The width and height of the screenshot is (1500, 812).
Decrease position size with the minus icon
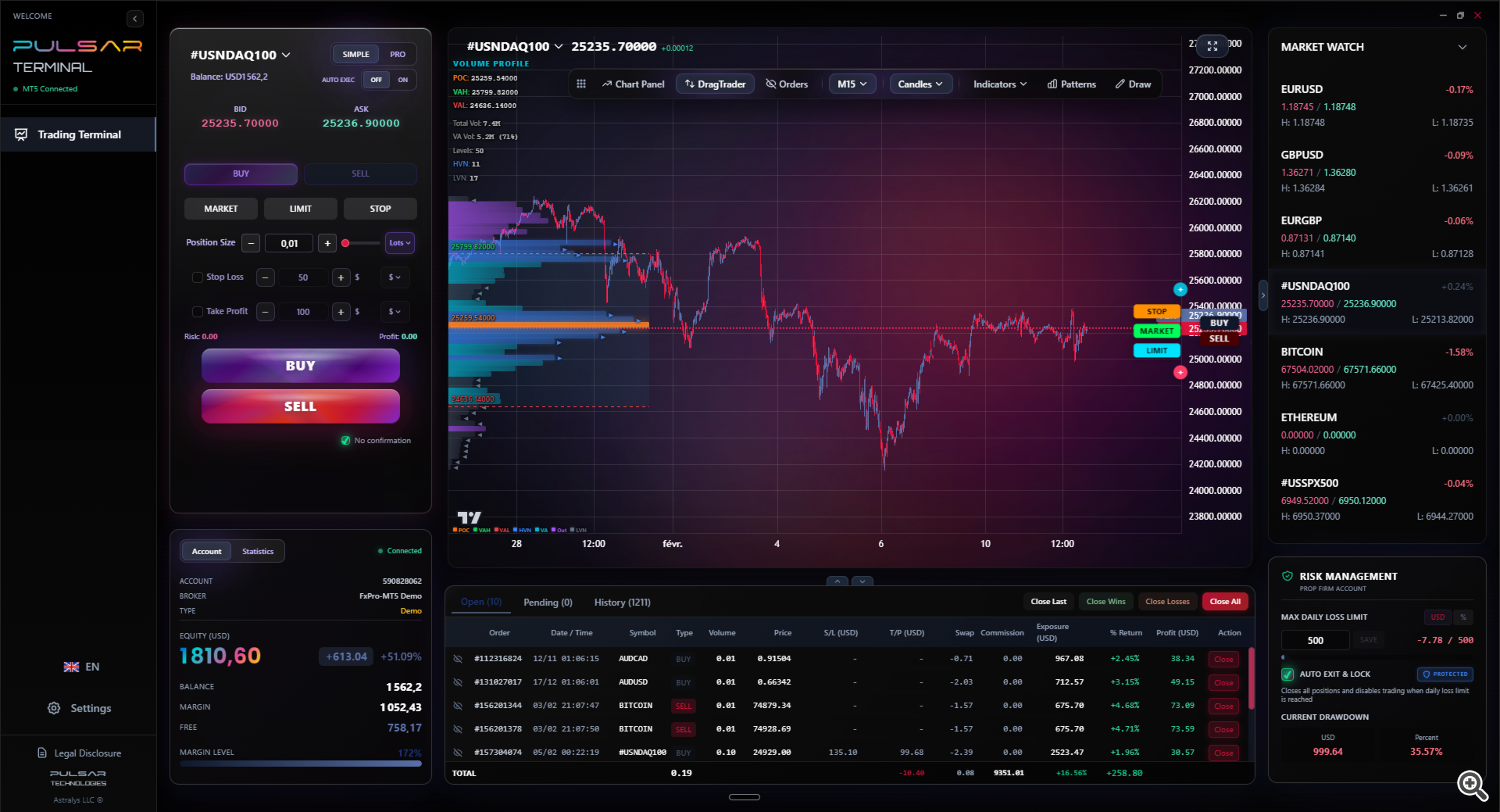[250, 243]
